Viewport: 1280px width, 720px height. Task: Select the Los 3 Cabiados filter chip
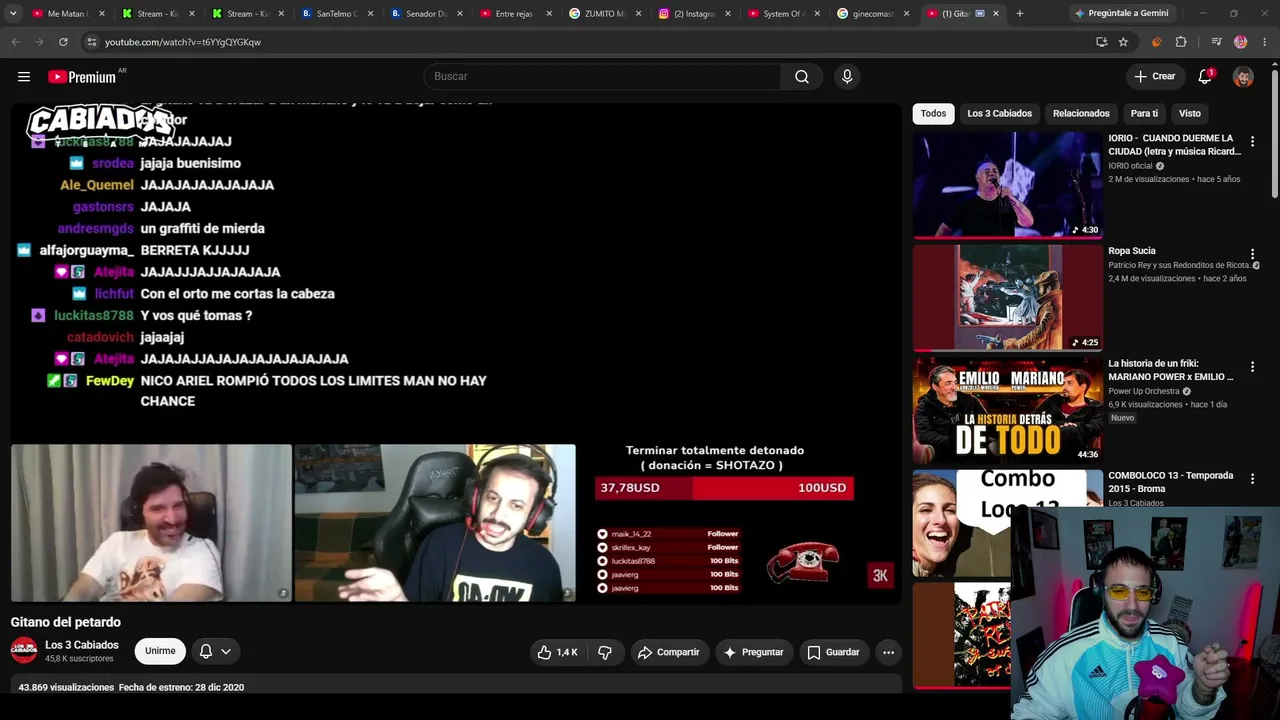pyautogui.click(x=999, y=114)
